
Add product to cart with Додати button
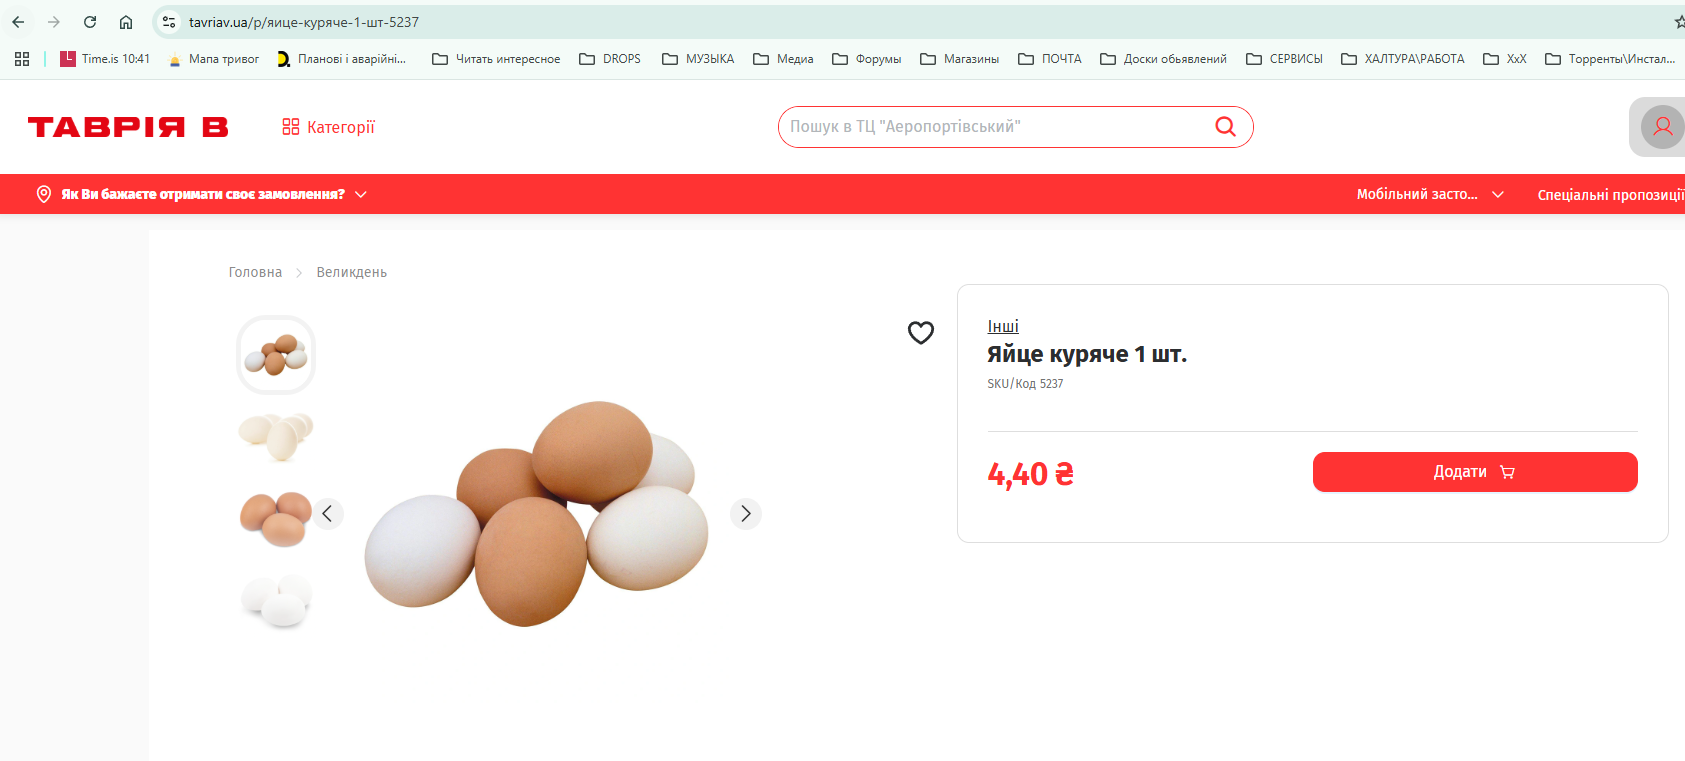1475,472
